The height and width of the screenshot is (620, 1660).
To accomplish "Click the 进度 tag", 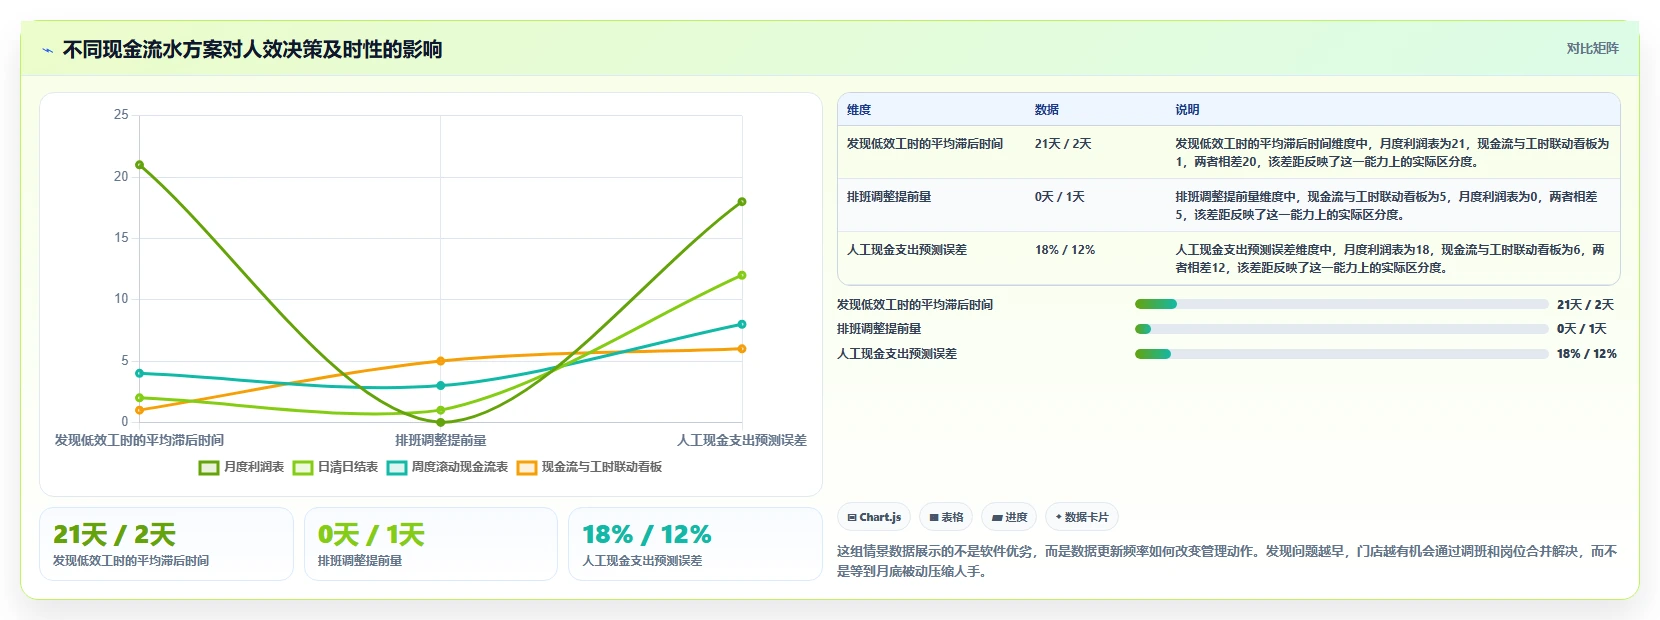I will click(1009, 517).
